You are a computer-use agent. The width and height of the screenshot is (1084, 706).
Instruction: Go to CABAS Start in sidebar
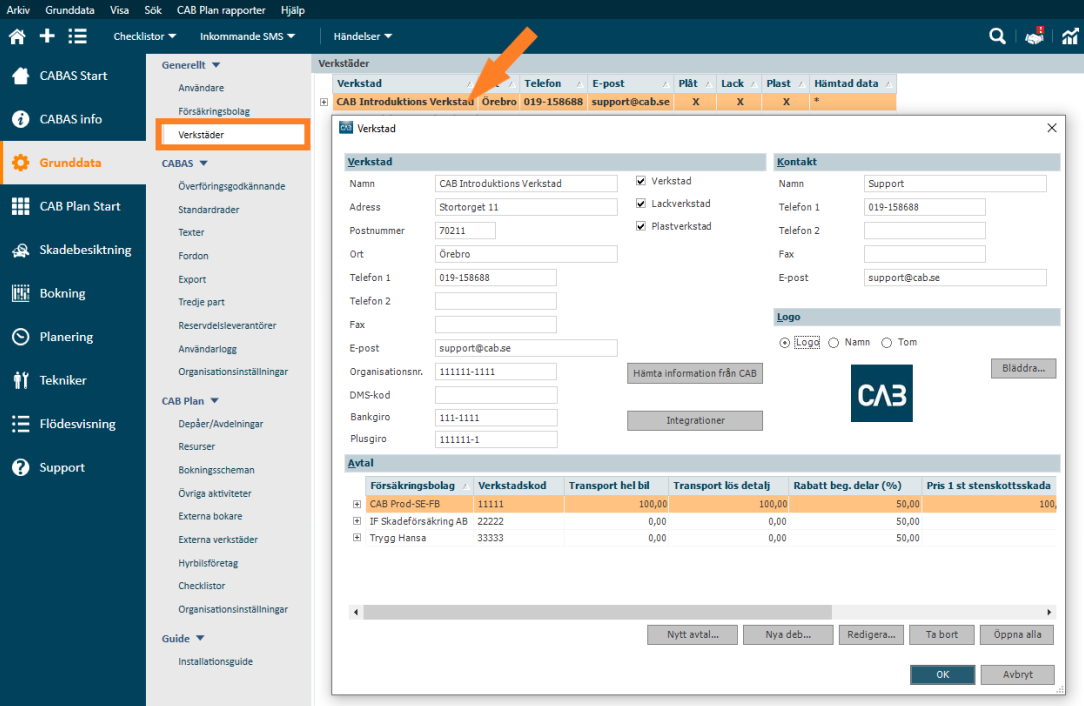point(73,75)
